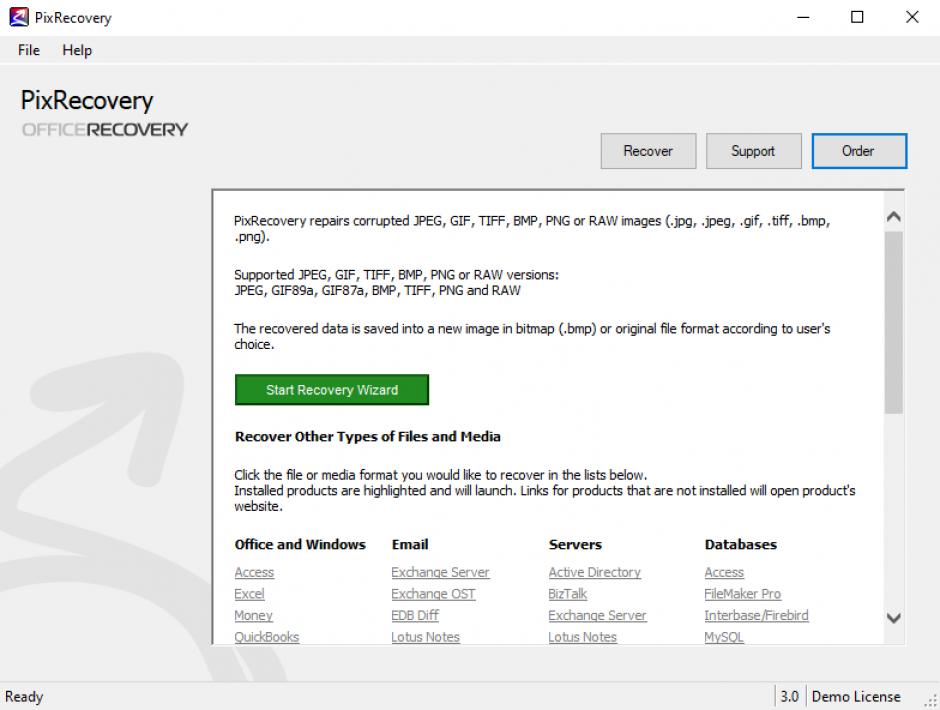Close the PixRecovery window
This screenshot has height=710, width=940.
click(912, 17)
